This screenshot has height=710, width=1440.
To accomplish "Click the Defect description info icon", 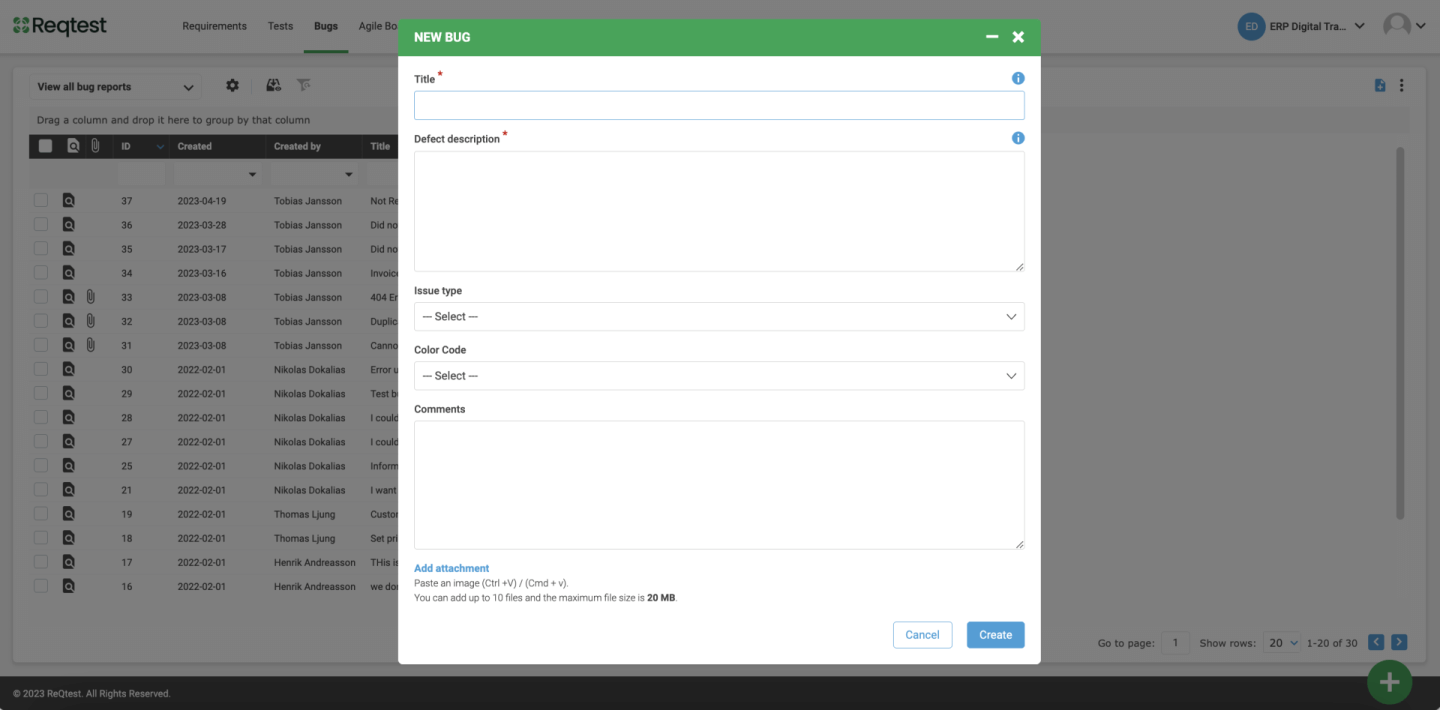I will (x=1017, y=137).
